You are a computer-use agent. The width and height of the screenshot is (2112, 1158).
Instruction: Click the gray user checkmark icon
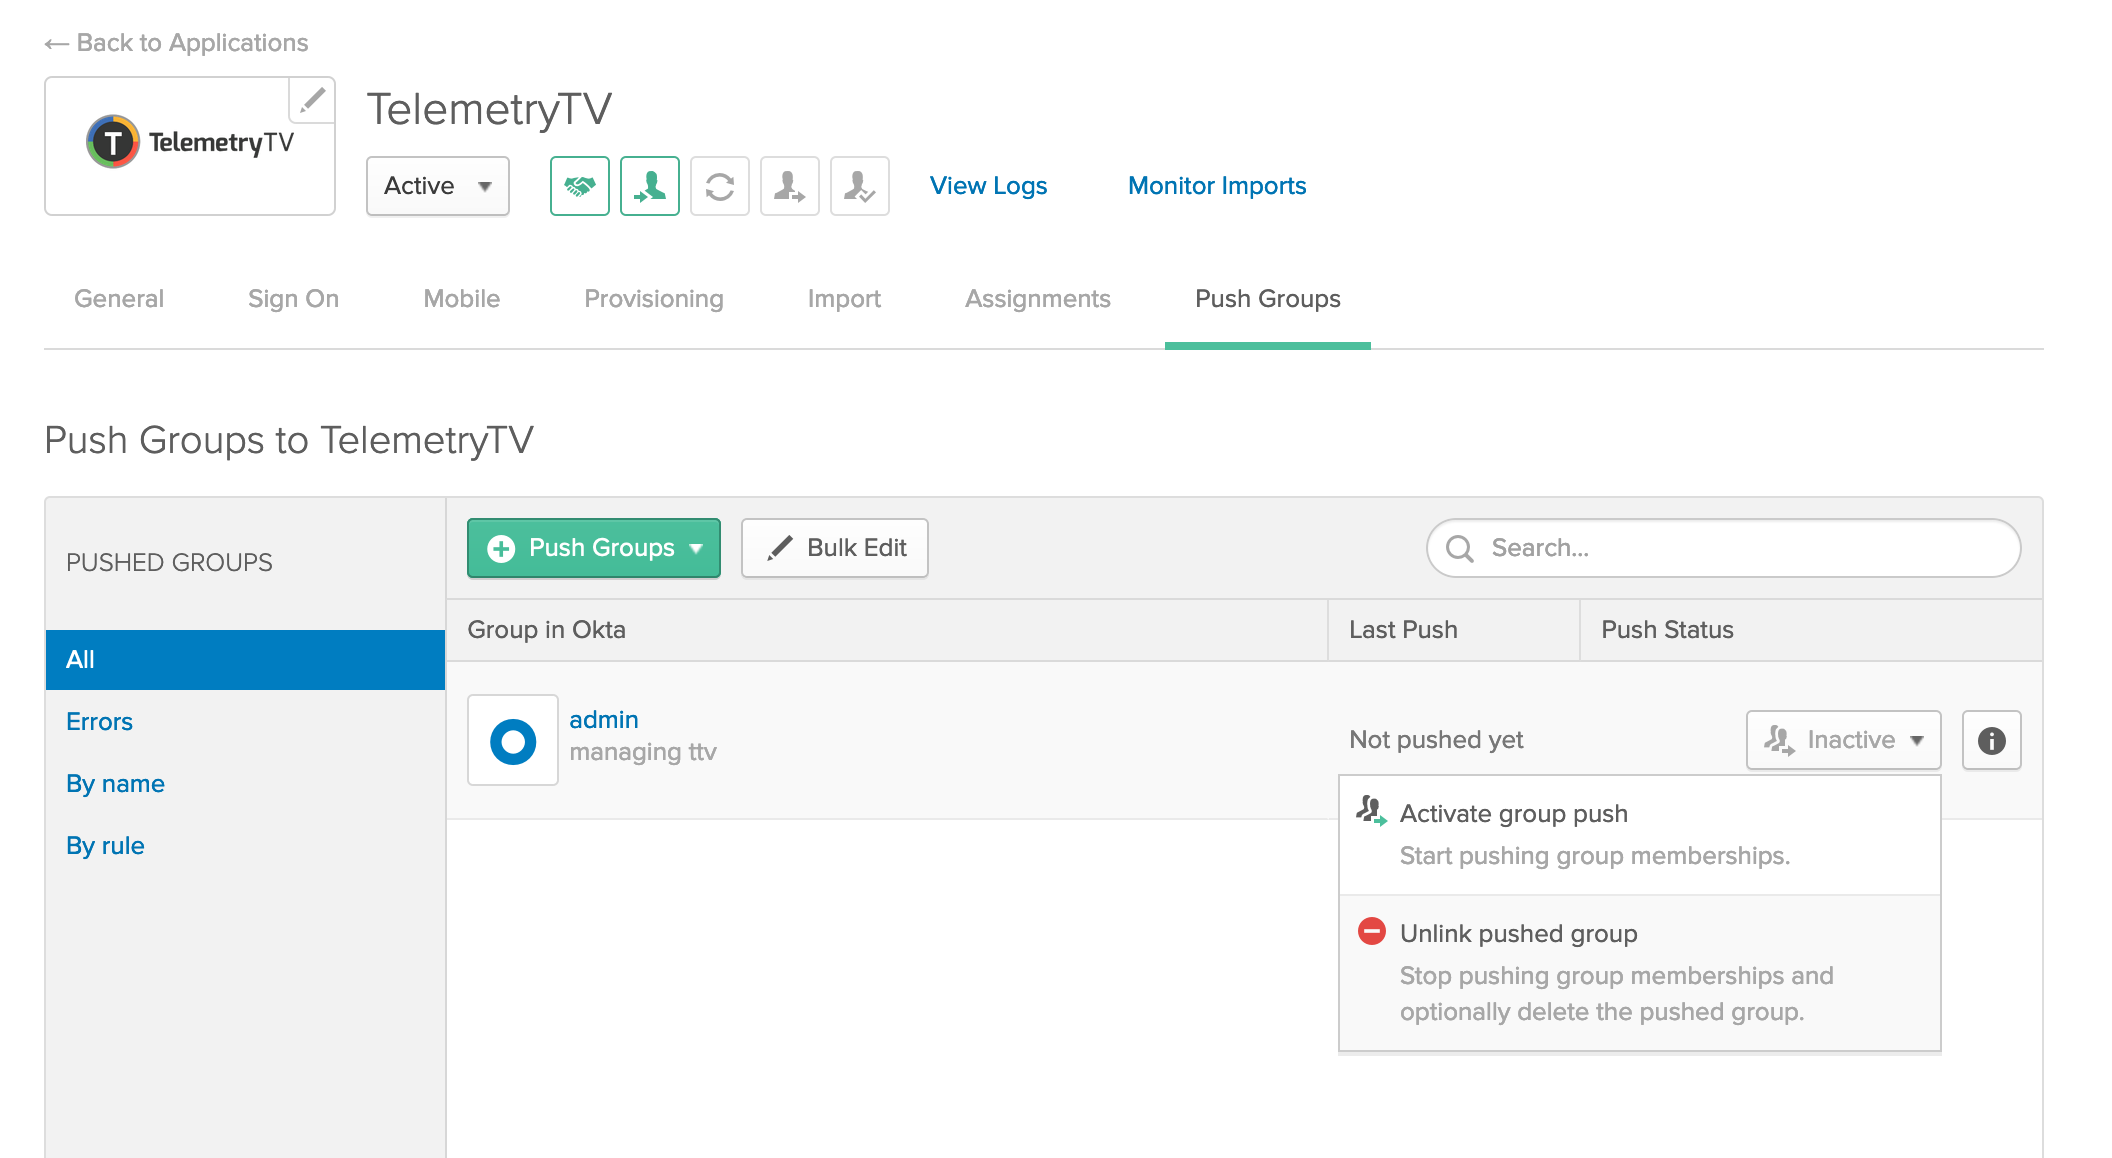859,186
